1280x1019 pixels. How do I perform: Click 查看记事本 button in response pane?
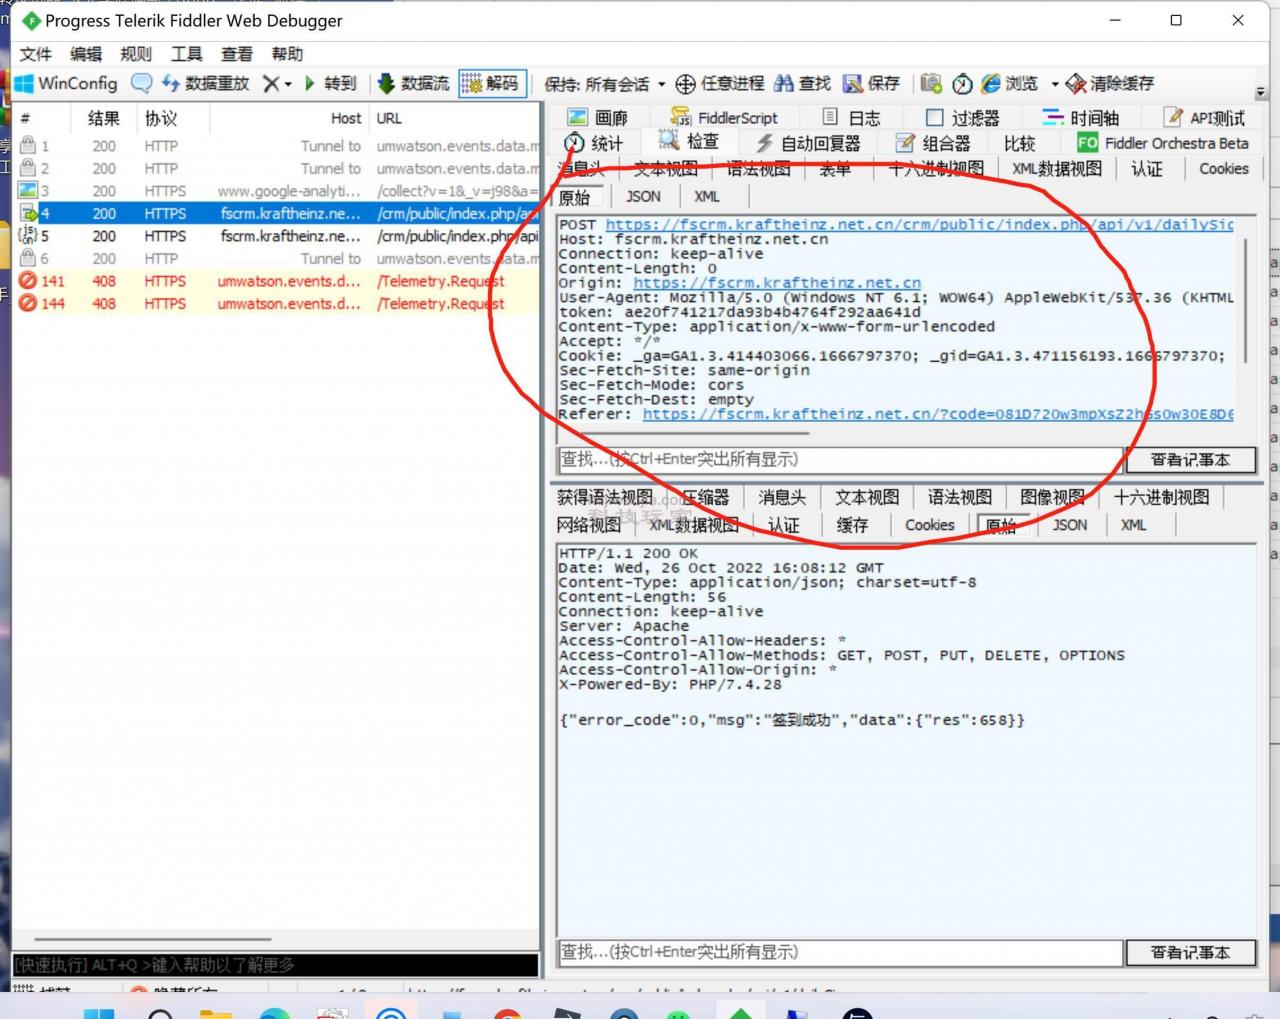tap(1189, 953)
